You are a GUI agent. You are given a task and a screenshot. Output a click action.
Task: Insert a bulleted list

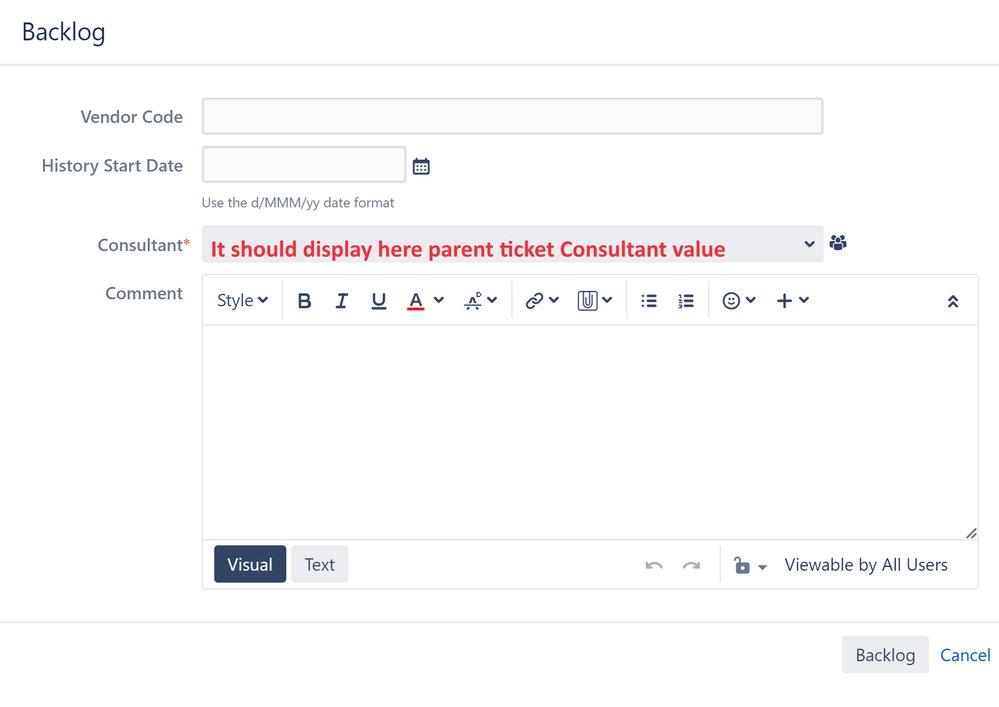click(648, 300)
